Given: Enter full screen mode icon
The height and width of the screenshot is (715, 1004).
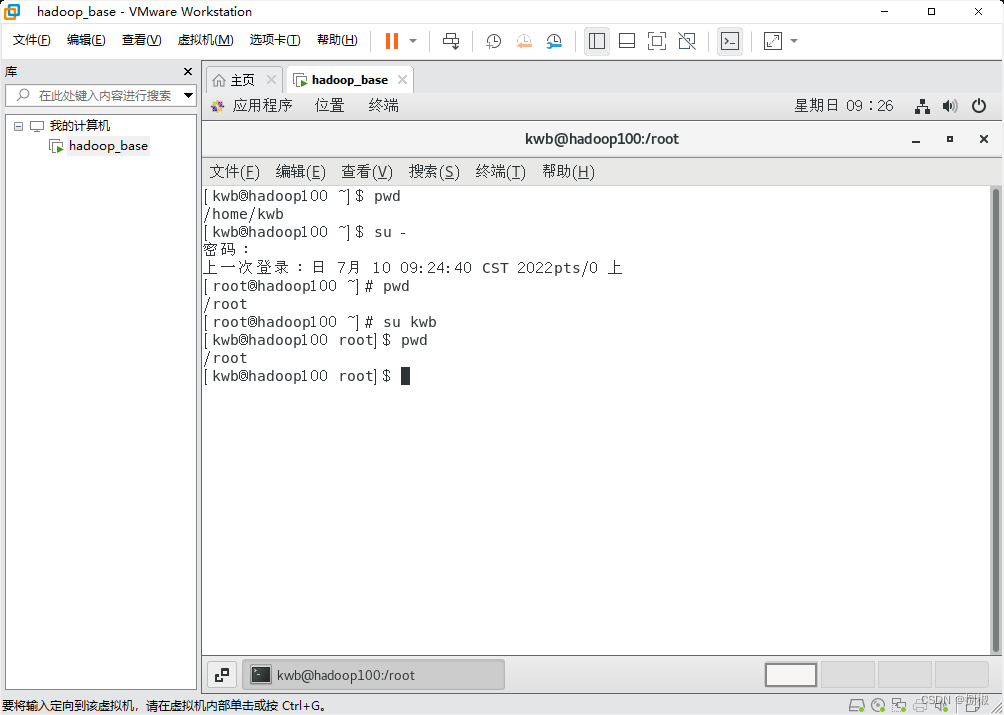Looking at the screenshot, I should [656, 41].
